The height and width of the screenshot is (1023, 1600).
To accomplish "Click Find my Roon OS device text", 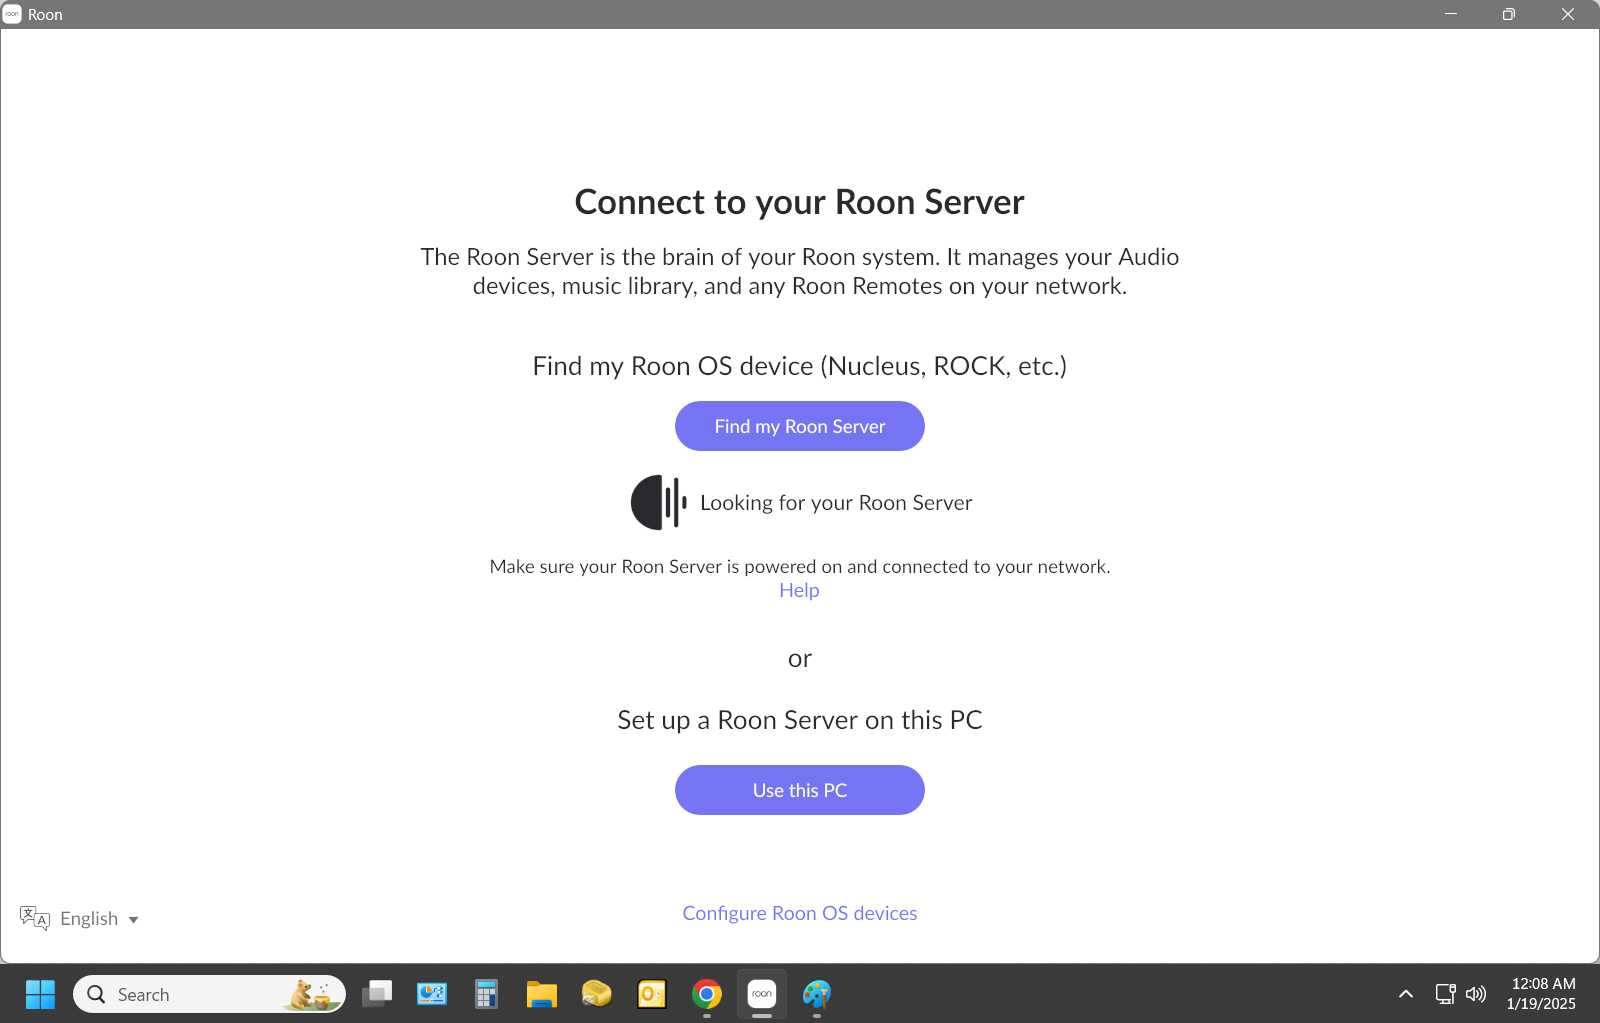I will click(800, 366).
